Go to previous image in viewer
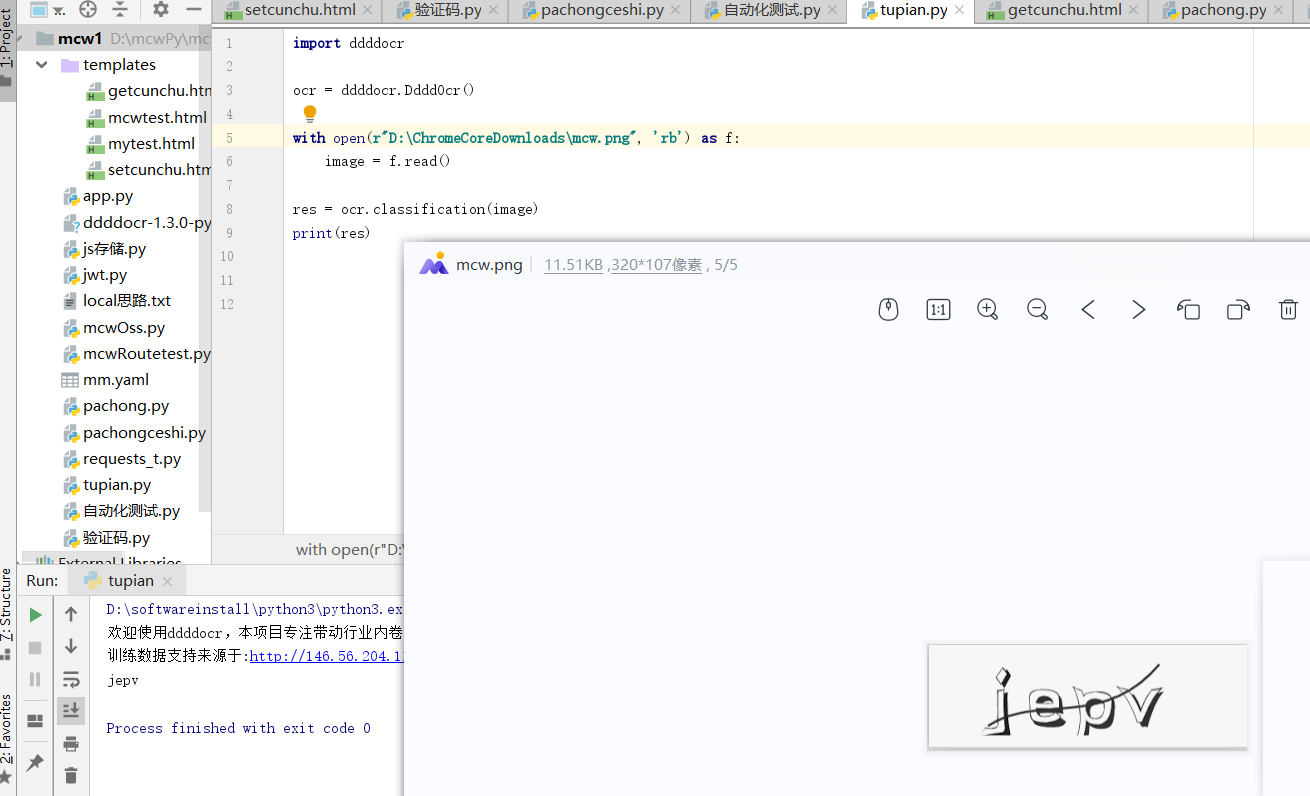This screenshot has height=796, width=1310. tap(1088, 310)
